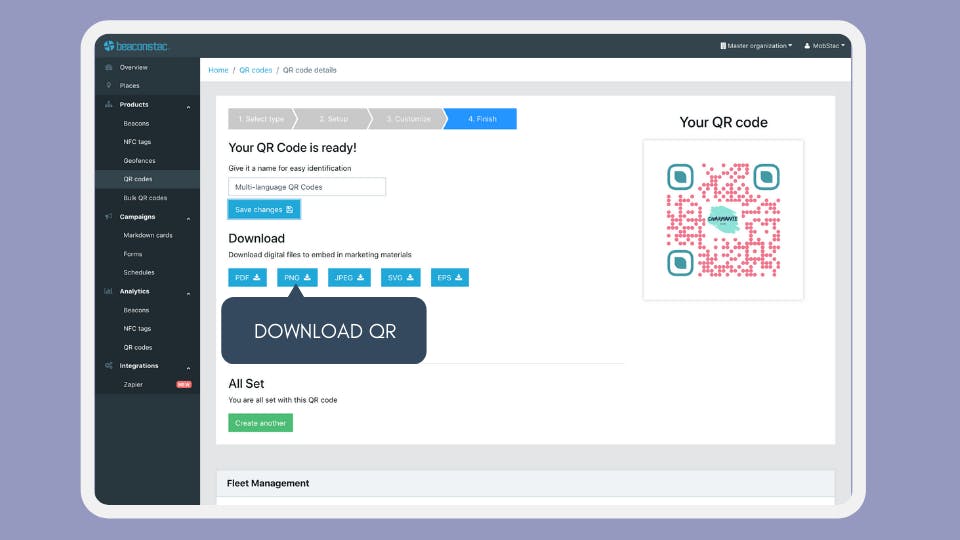Click the generated QR code image
This screenshot has width=960, height=540.
(x=723, y=220)
